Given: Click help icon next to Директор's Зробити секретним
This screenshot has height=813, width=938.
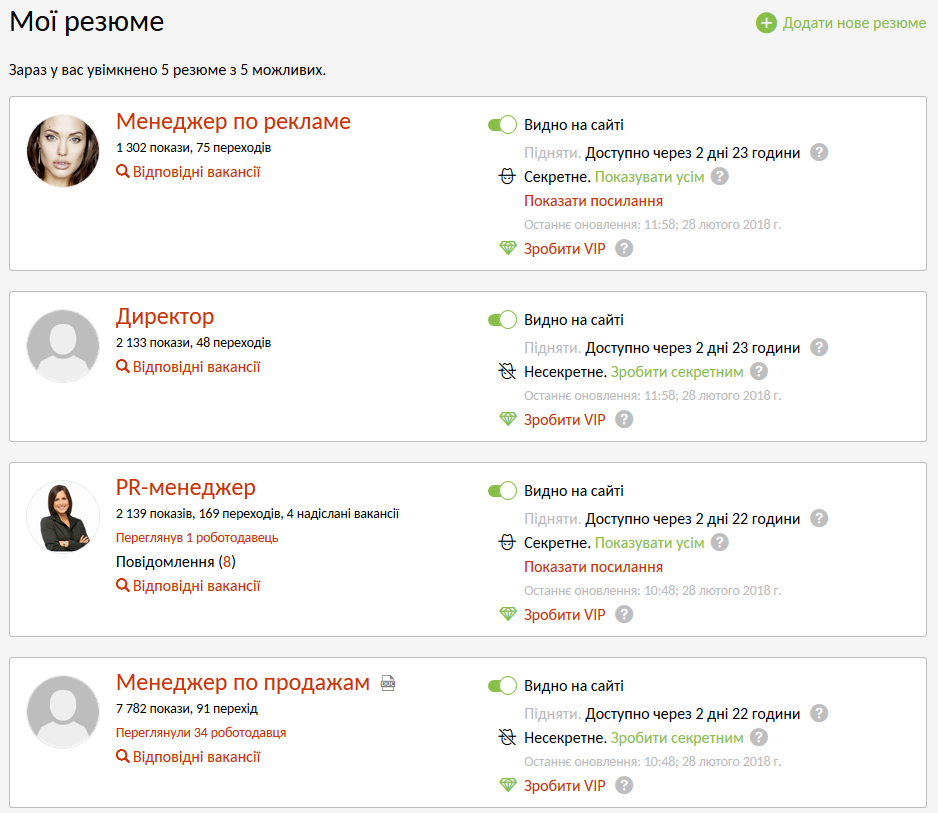Looking at the screenshot, I should (x=759, y=372).
